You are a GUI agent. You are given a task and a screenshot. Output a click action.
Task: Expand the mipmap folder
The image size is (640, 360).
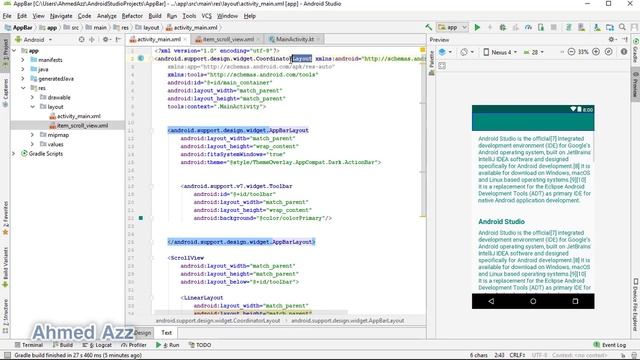coord(32,135)
